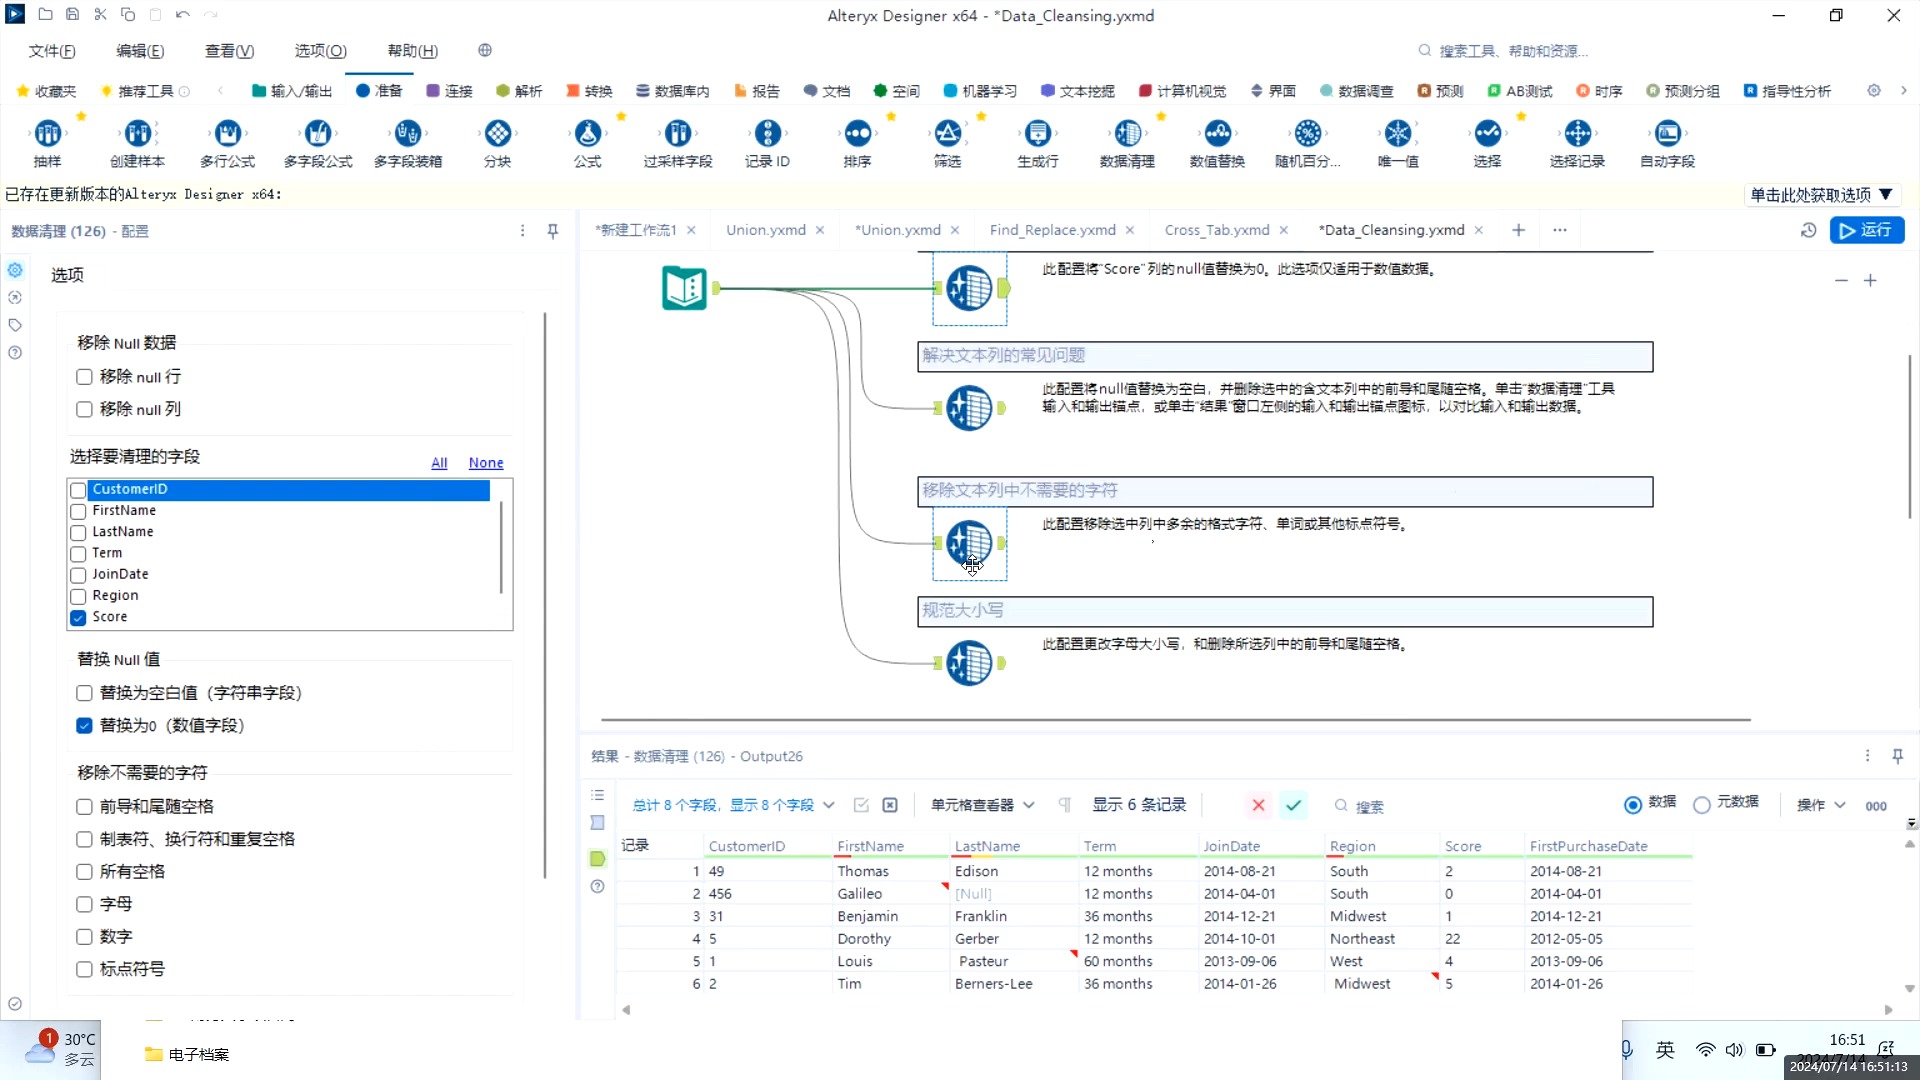This screenshot has width=1920, height=1080.
Task: Select the 元数据 radio button
Action: [1701, 805]
